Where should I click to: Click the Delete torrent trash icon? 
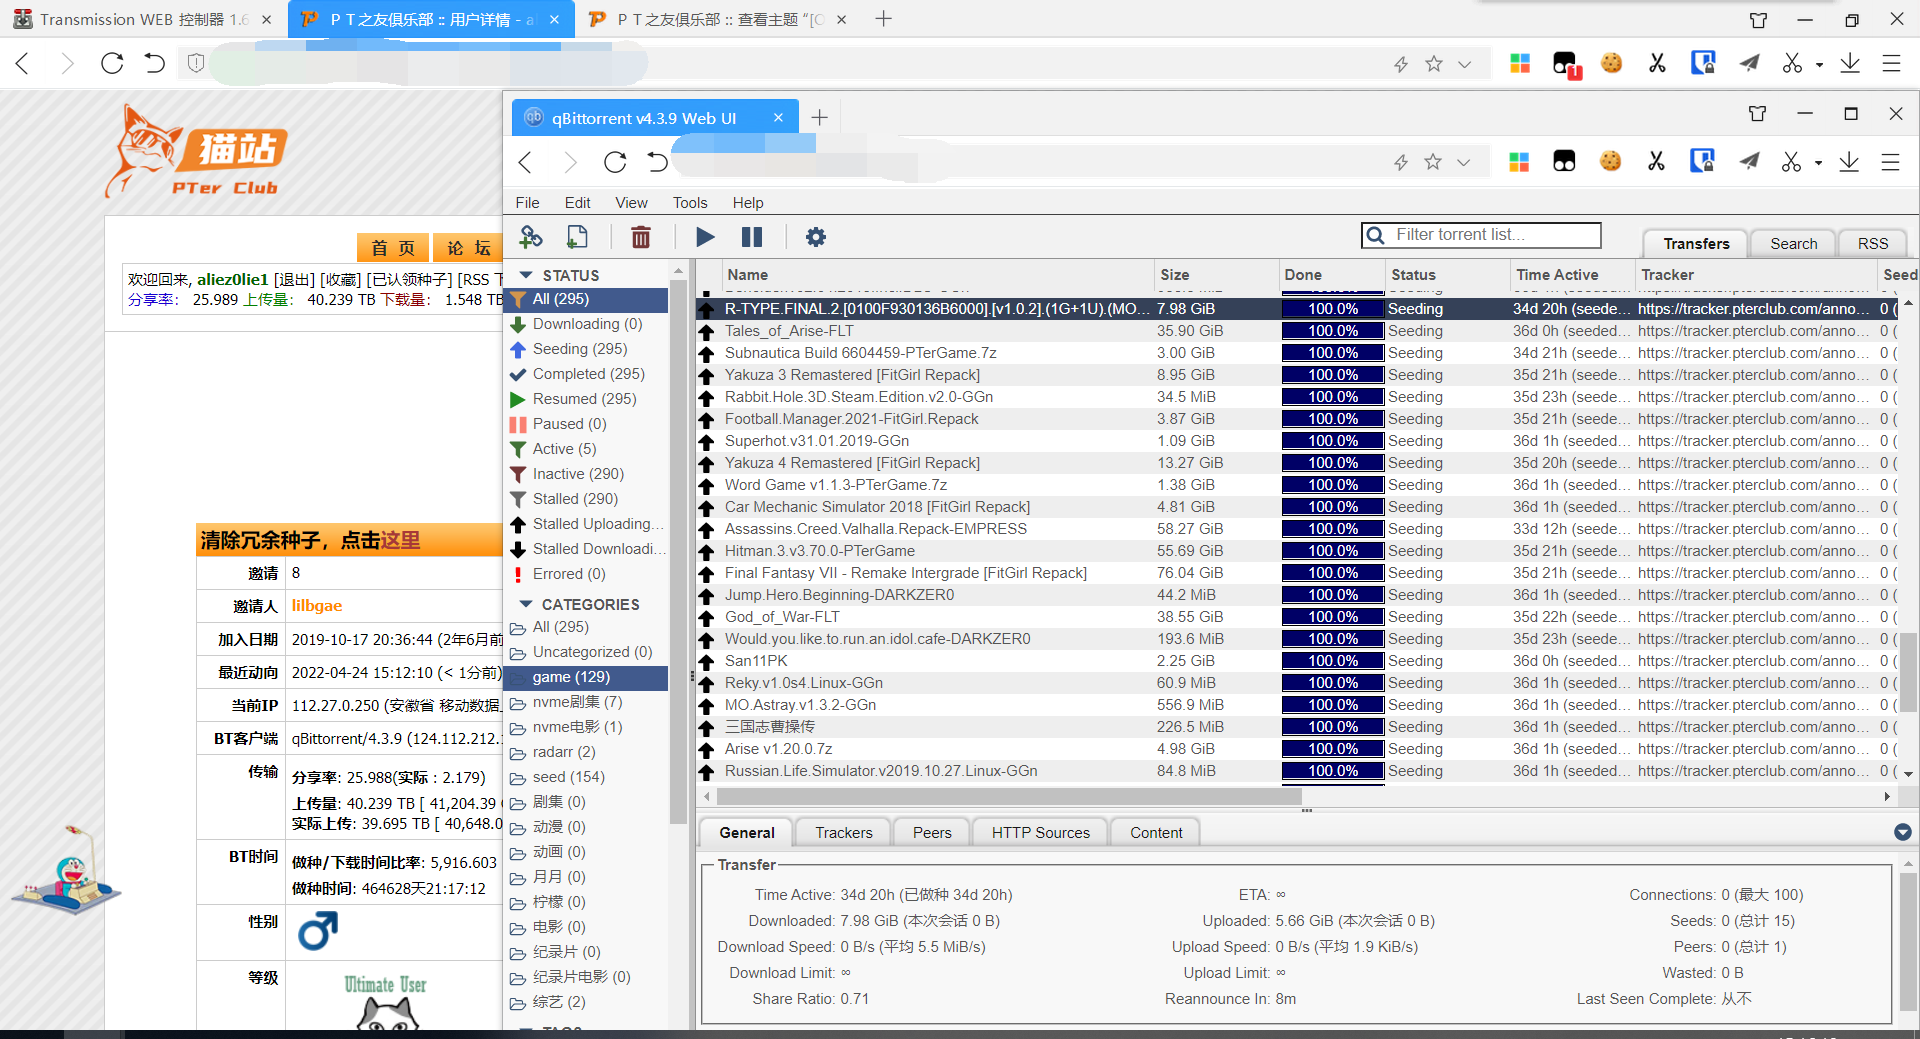pos(641,237)
